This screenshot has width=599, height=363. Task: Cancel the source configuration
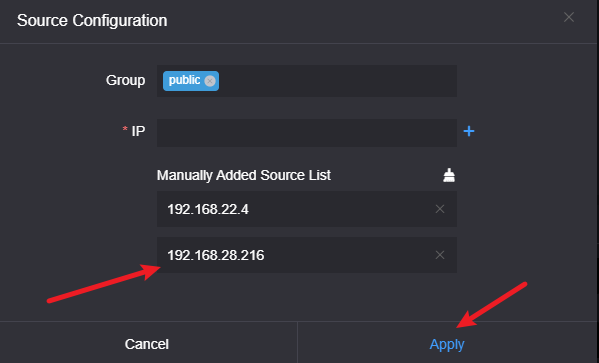coord(147,344)
